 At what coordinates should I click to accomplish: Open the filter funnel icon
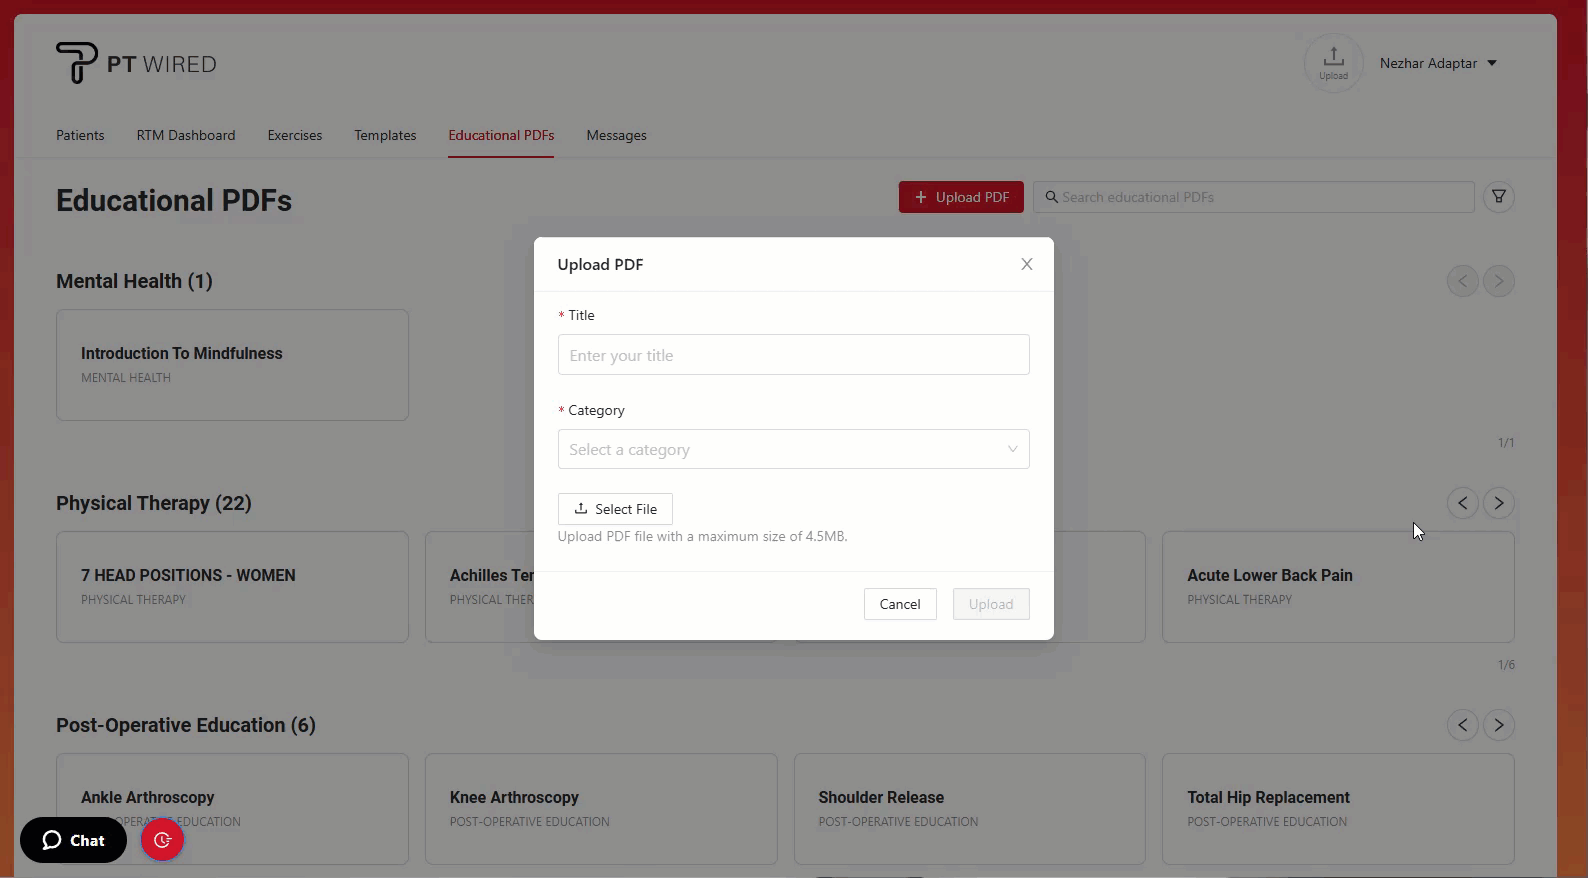pyautogui.click(x=1498, y=197)
